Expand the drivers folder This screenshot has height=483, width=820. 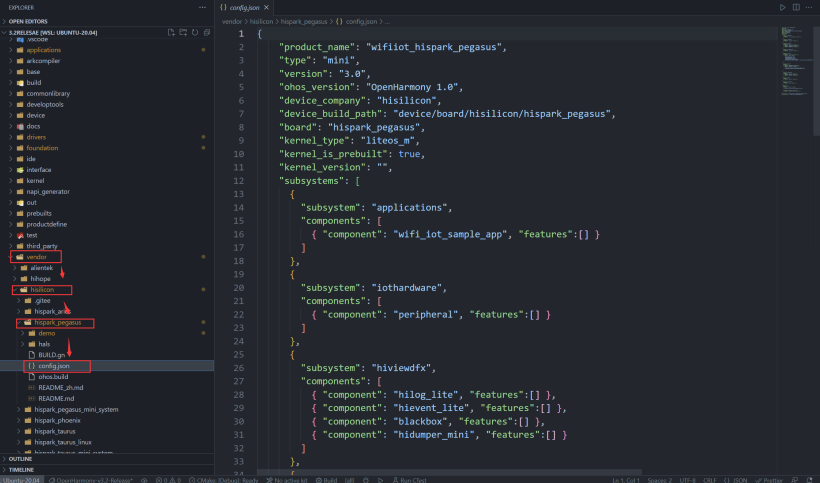[x=36, y=137]
